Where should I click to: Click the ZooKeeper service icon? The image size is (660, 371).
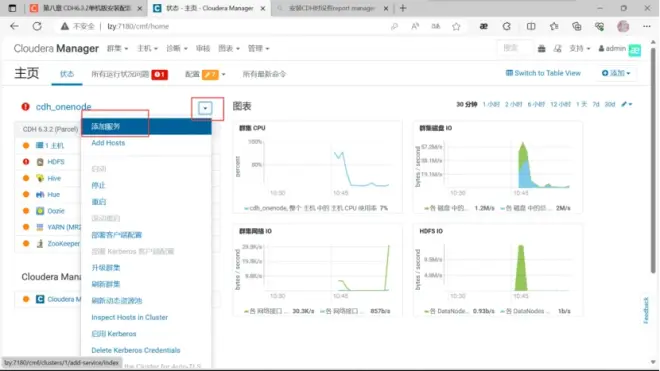(x=40, y=243)
